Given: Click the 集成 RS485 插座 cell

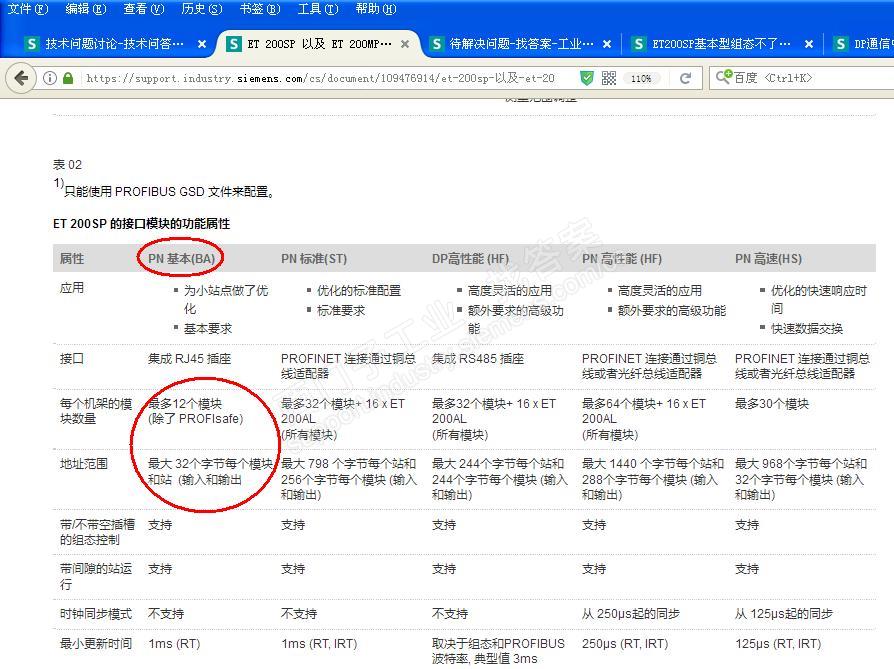Looking at the screenshot, I should coord(478,359).
